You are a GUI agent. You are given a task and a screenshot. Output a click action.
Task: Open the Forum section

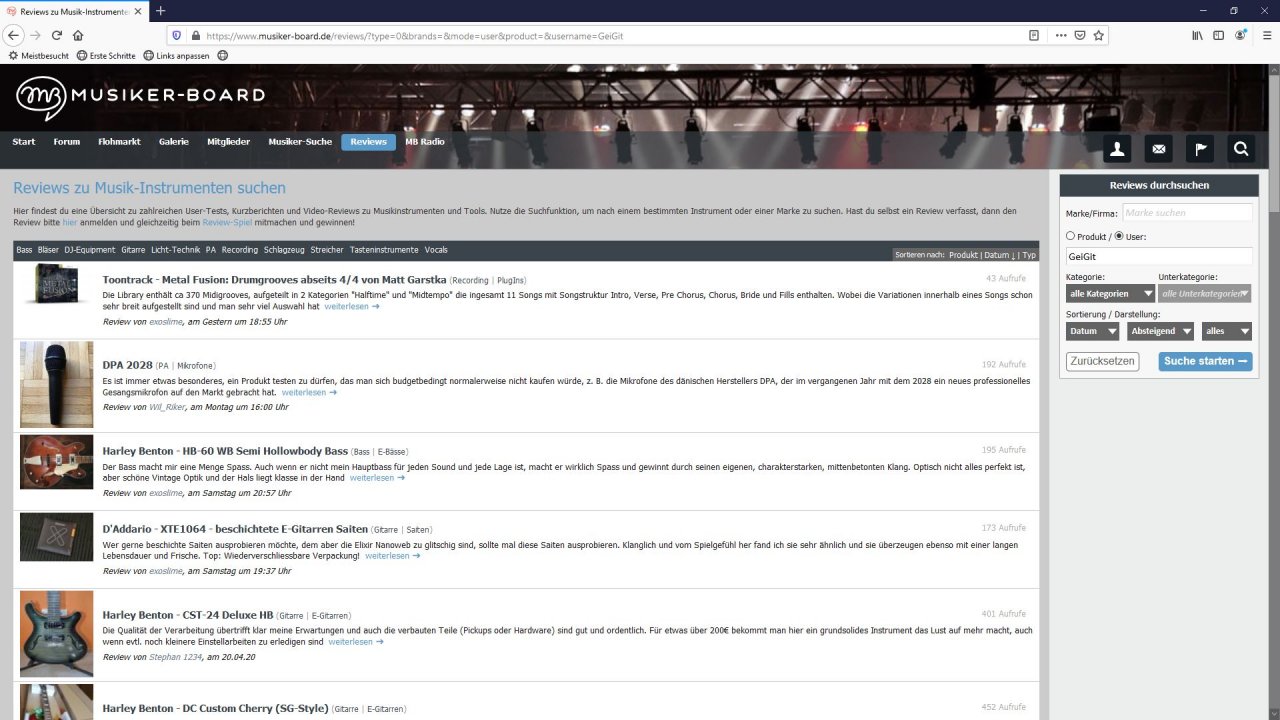pyautogui.click(x=67, y=142)
